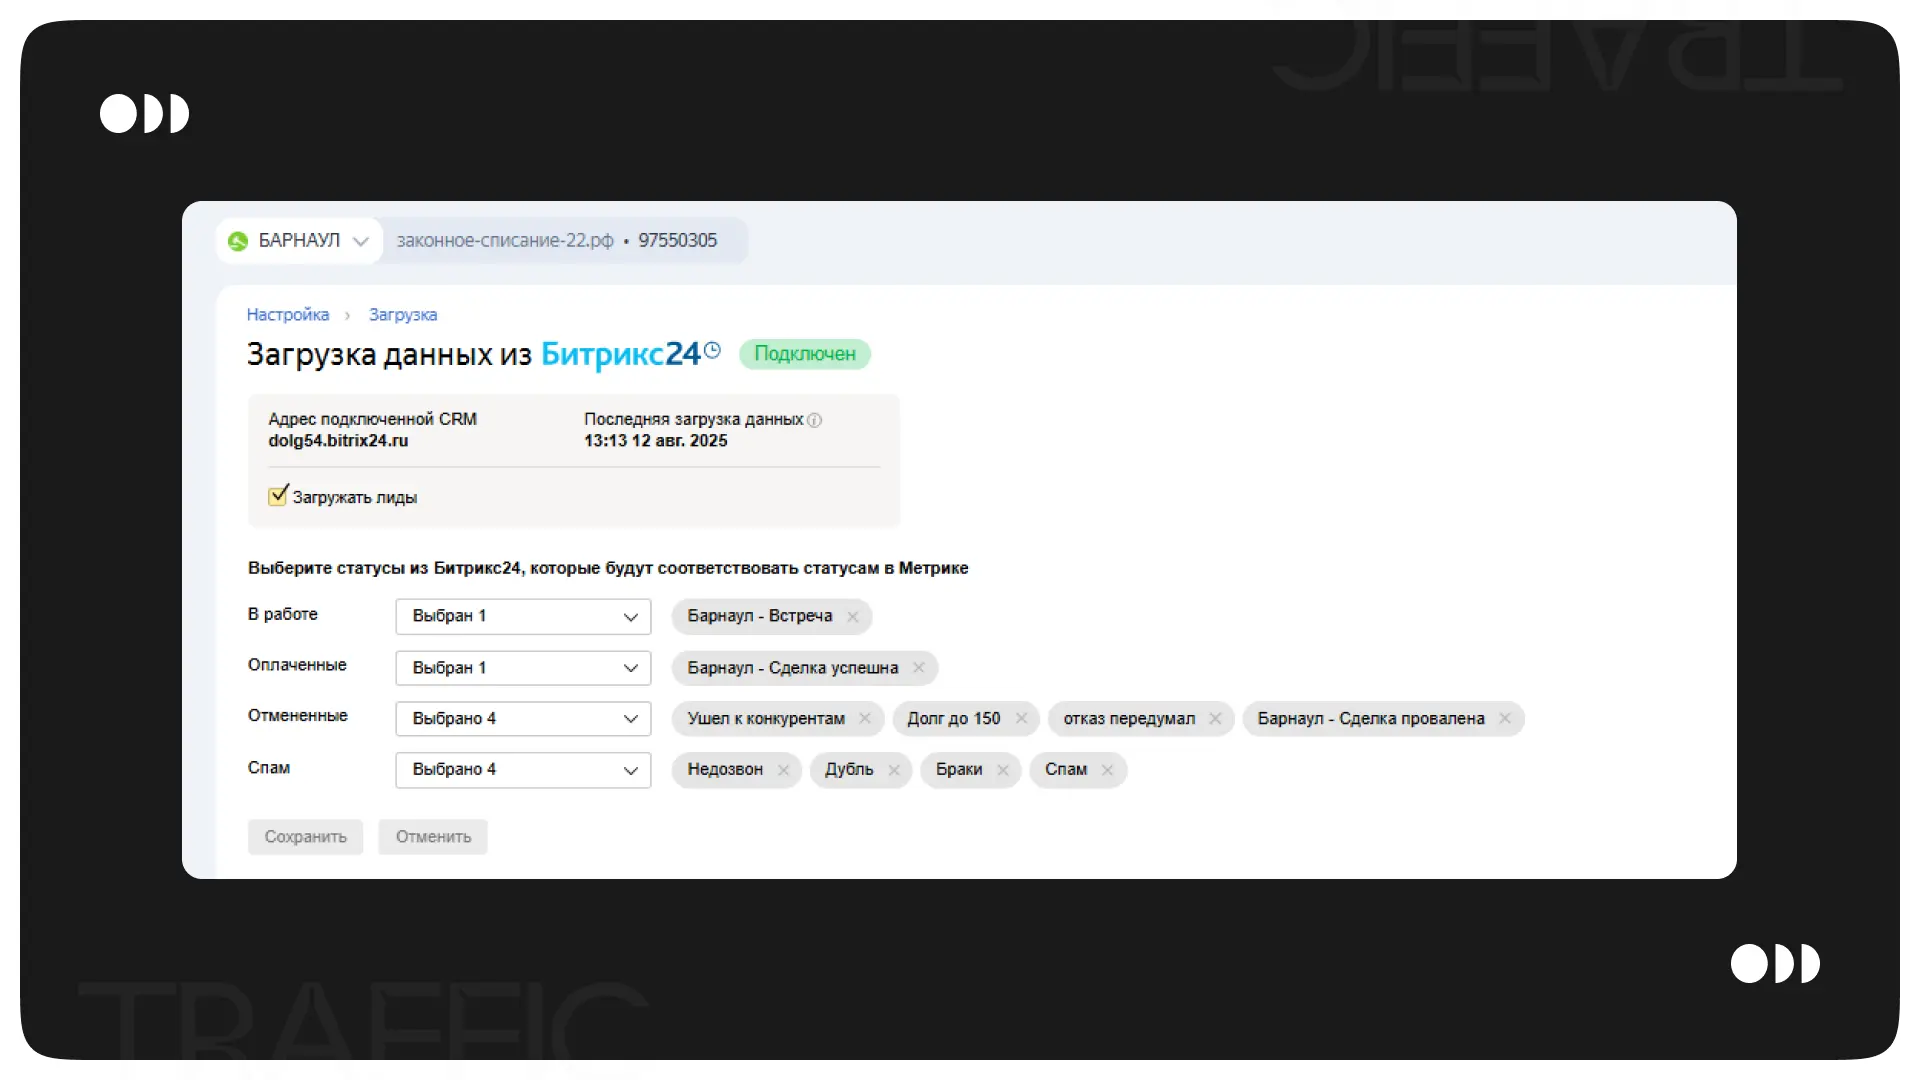This screenshot has height=1080, width=1920.
Task: Remove the 'Барнаул - Сделка успешна' tag
Action: pyautogui.click(x=919, y=668)
